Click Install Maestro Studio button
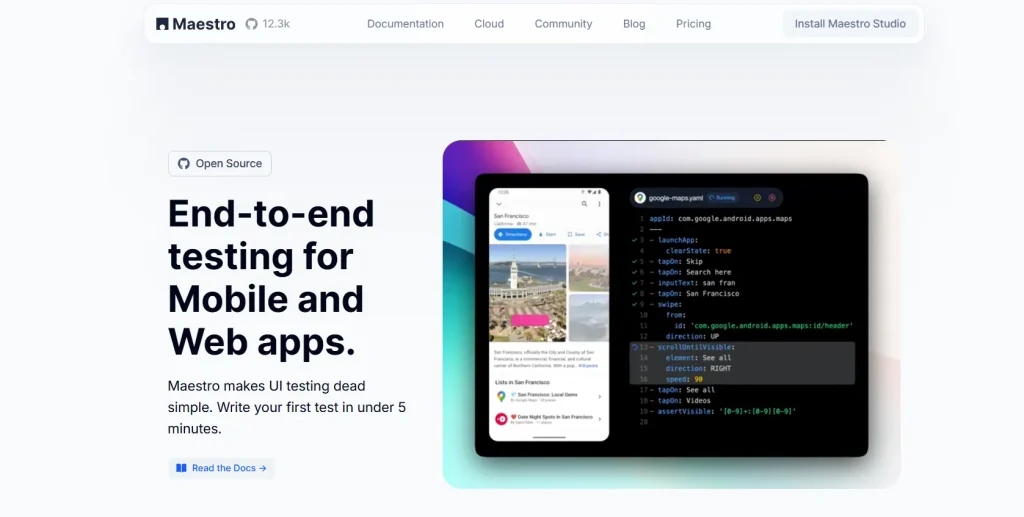Image resolution: width=1024 pixels, height=517 pixels. coord(850,24)
